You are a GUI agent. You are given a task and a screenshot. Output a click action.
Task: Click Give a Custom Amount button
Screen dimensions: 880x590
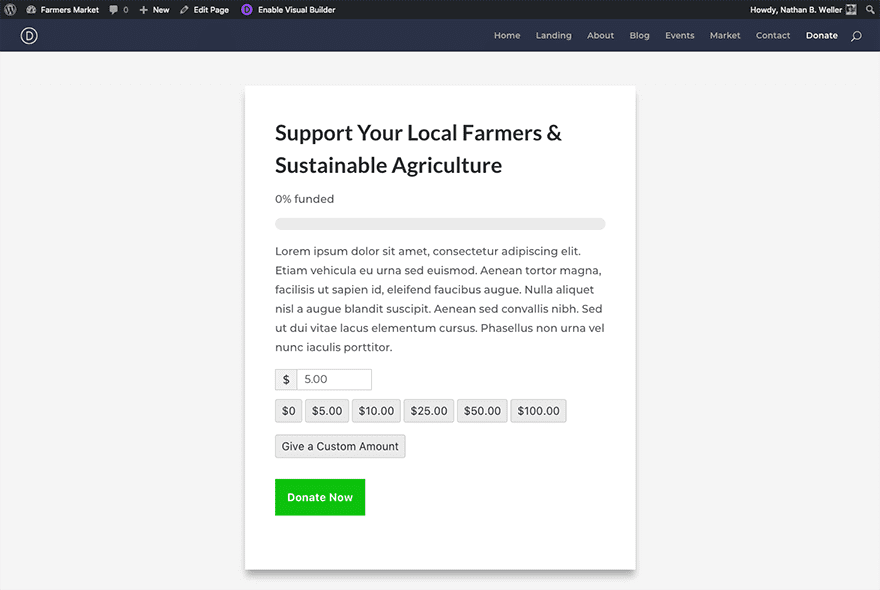(340, 447)
